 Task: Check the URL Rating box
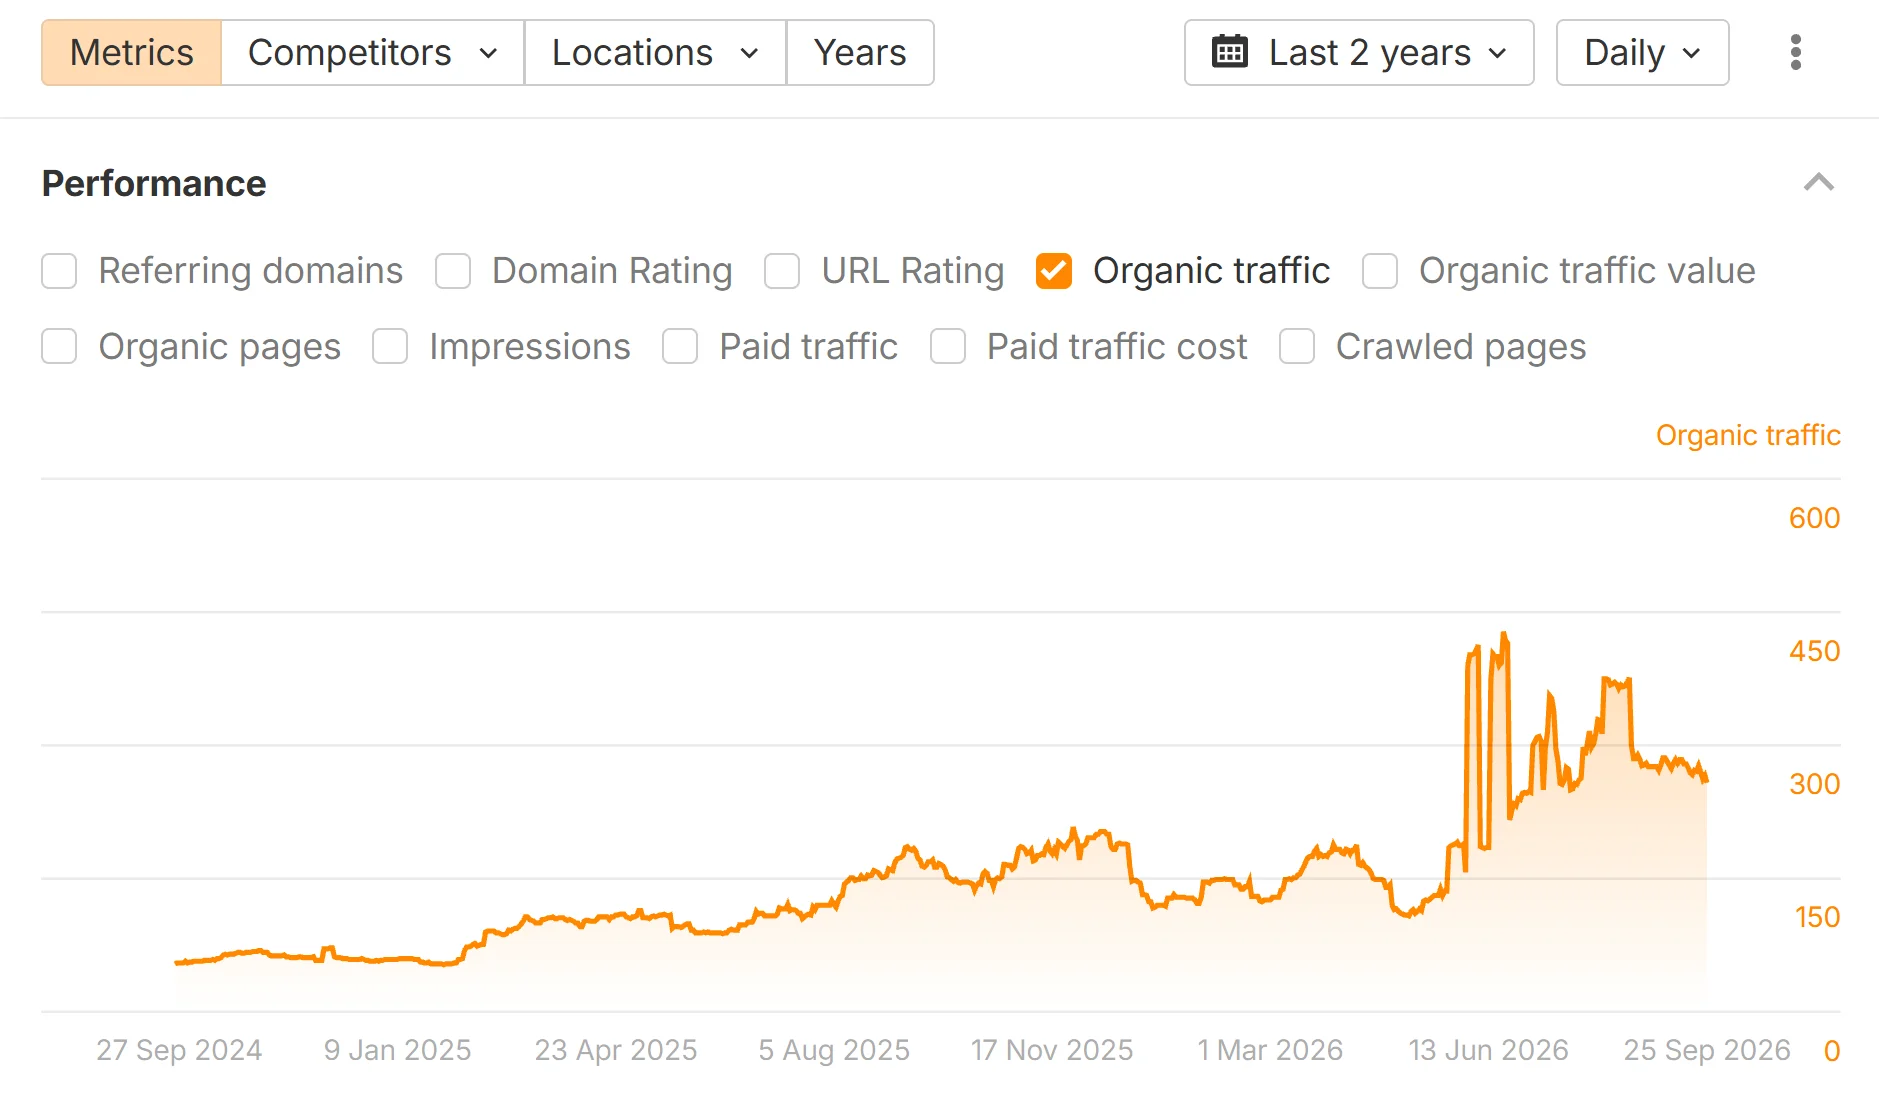tap(782, 271)
